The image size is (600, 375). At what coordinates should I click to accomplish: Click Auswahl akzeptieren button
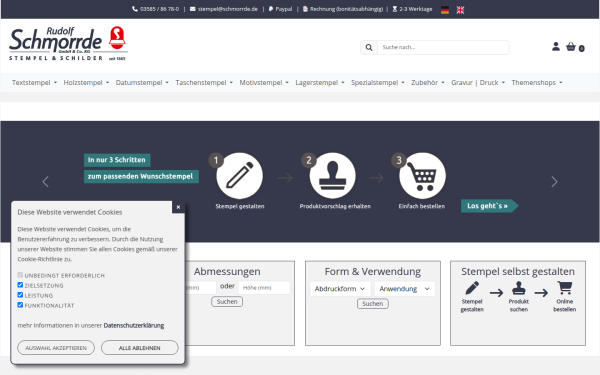(56, 348)
